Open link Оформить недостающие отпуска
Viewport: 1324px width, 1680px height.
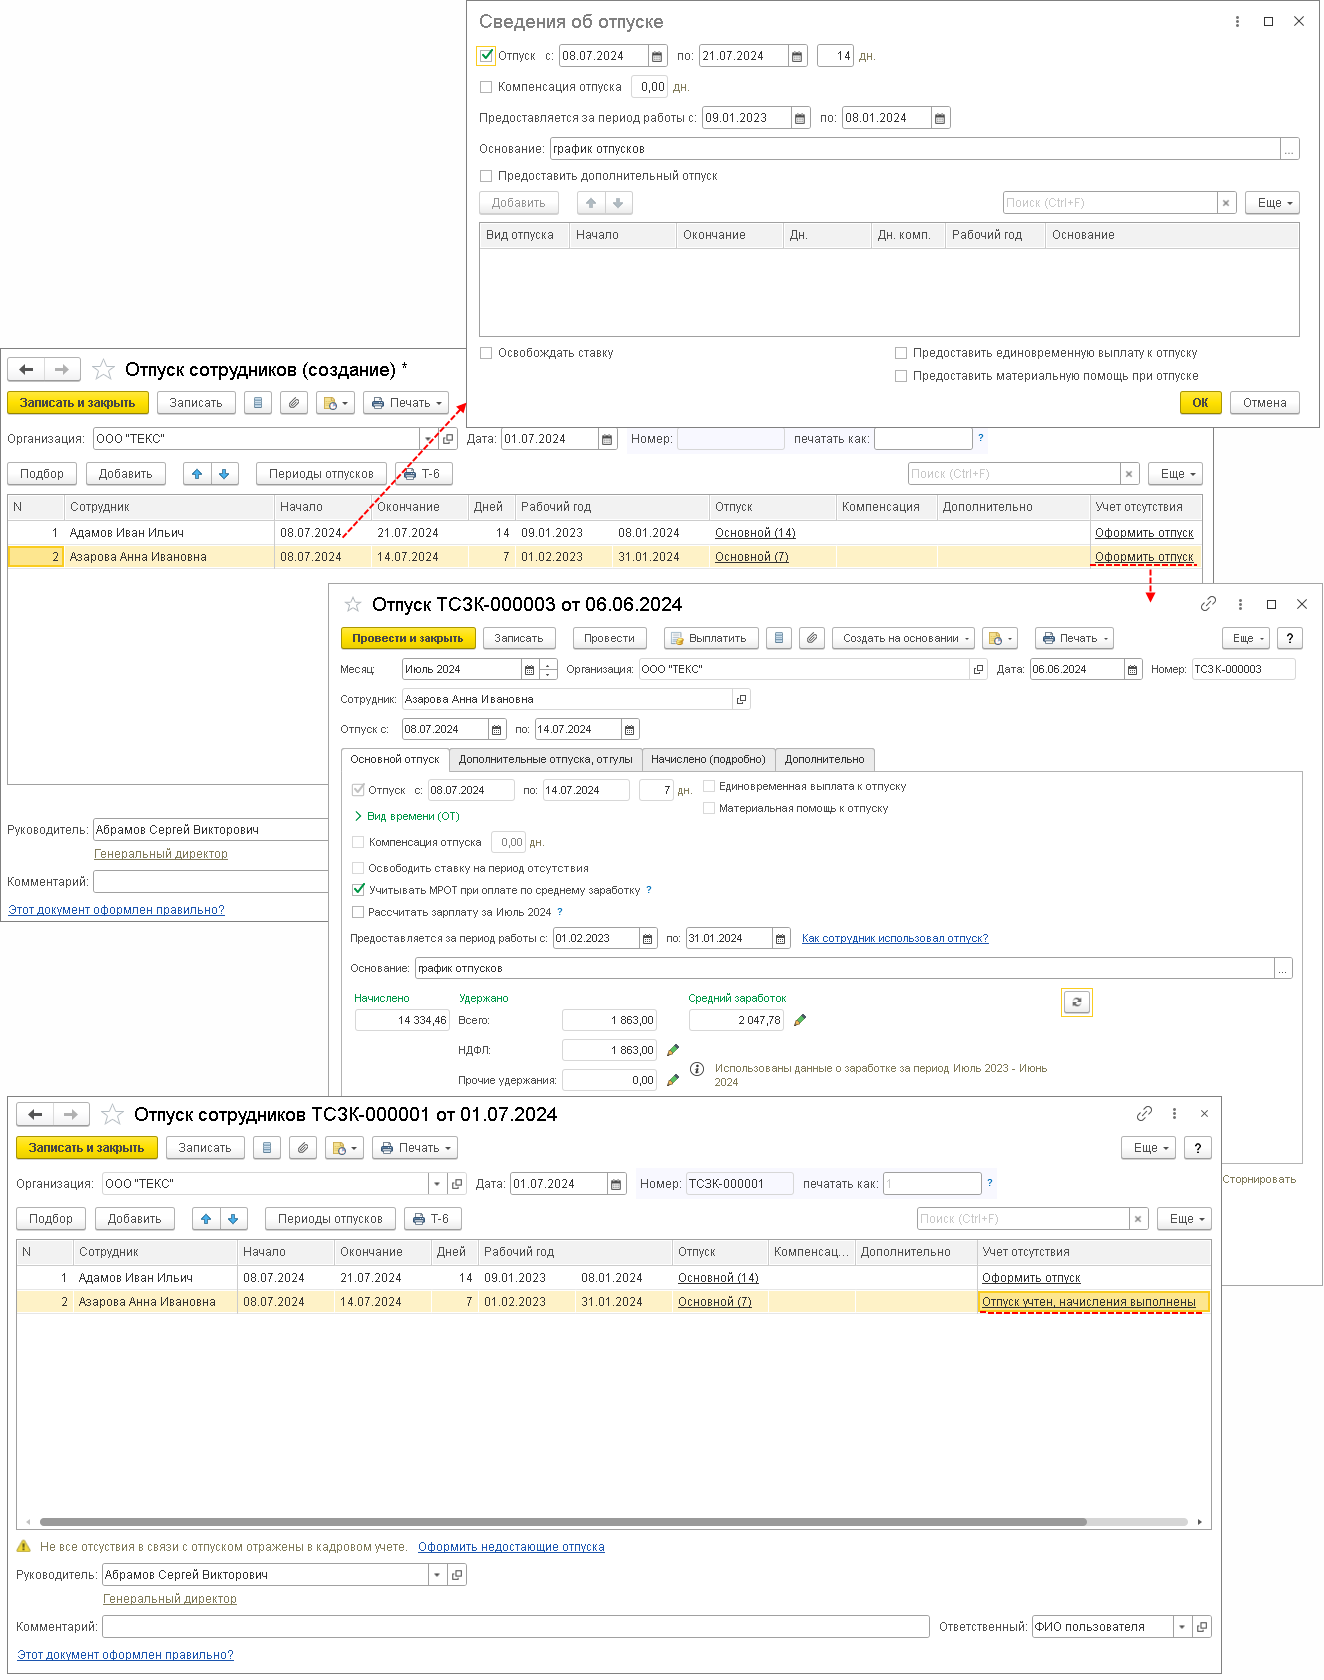(511, 1547)
